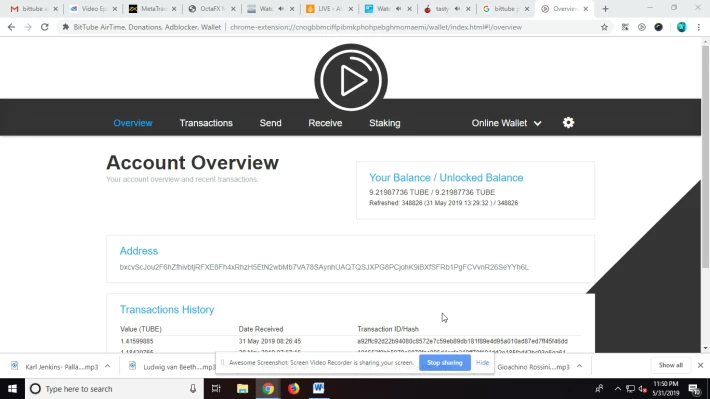This screenshot has height=399, width=710.
Task: Click the 31 May 2019 08:26:45 date
Action: click(x=270, y=341)
